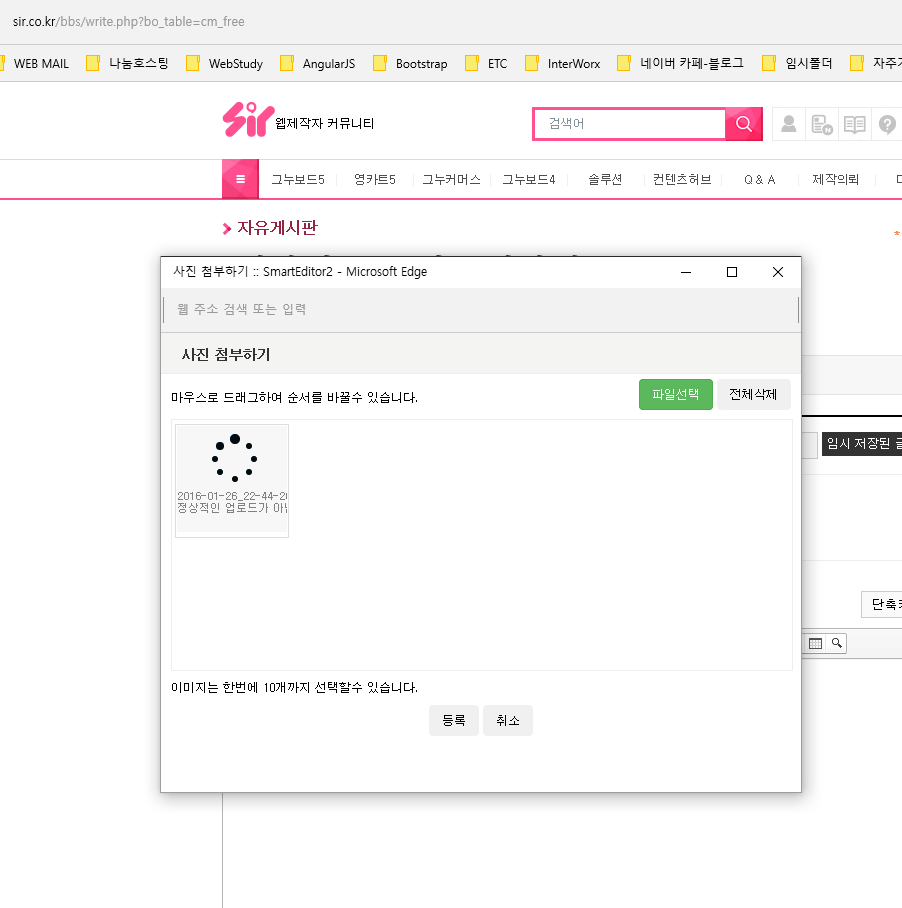Image resolution: width=902 pixels, height=908 pixels.
Task: Open the new posts icon
Action: 822,124
